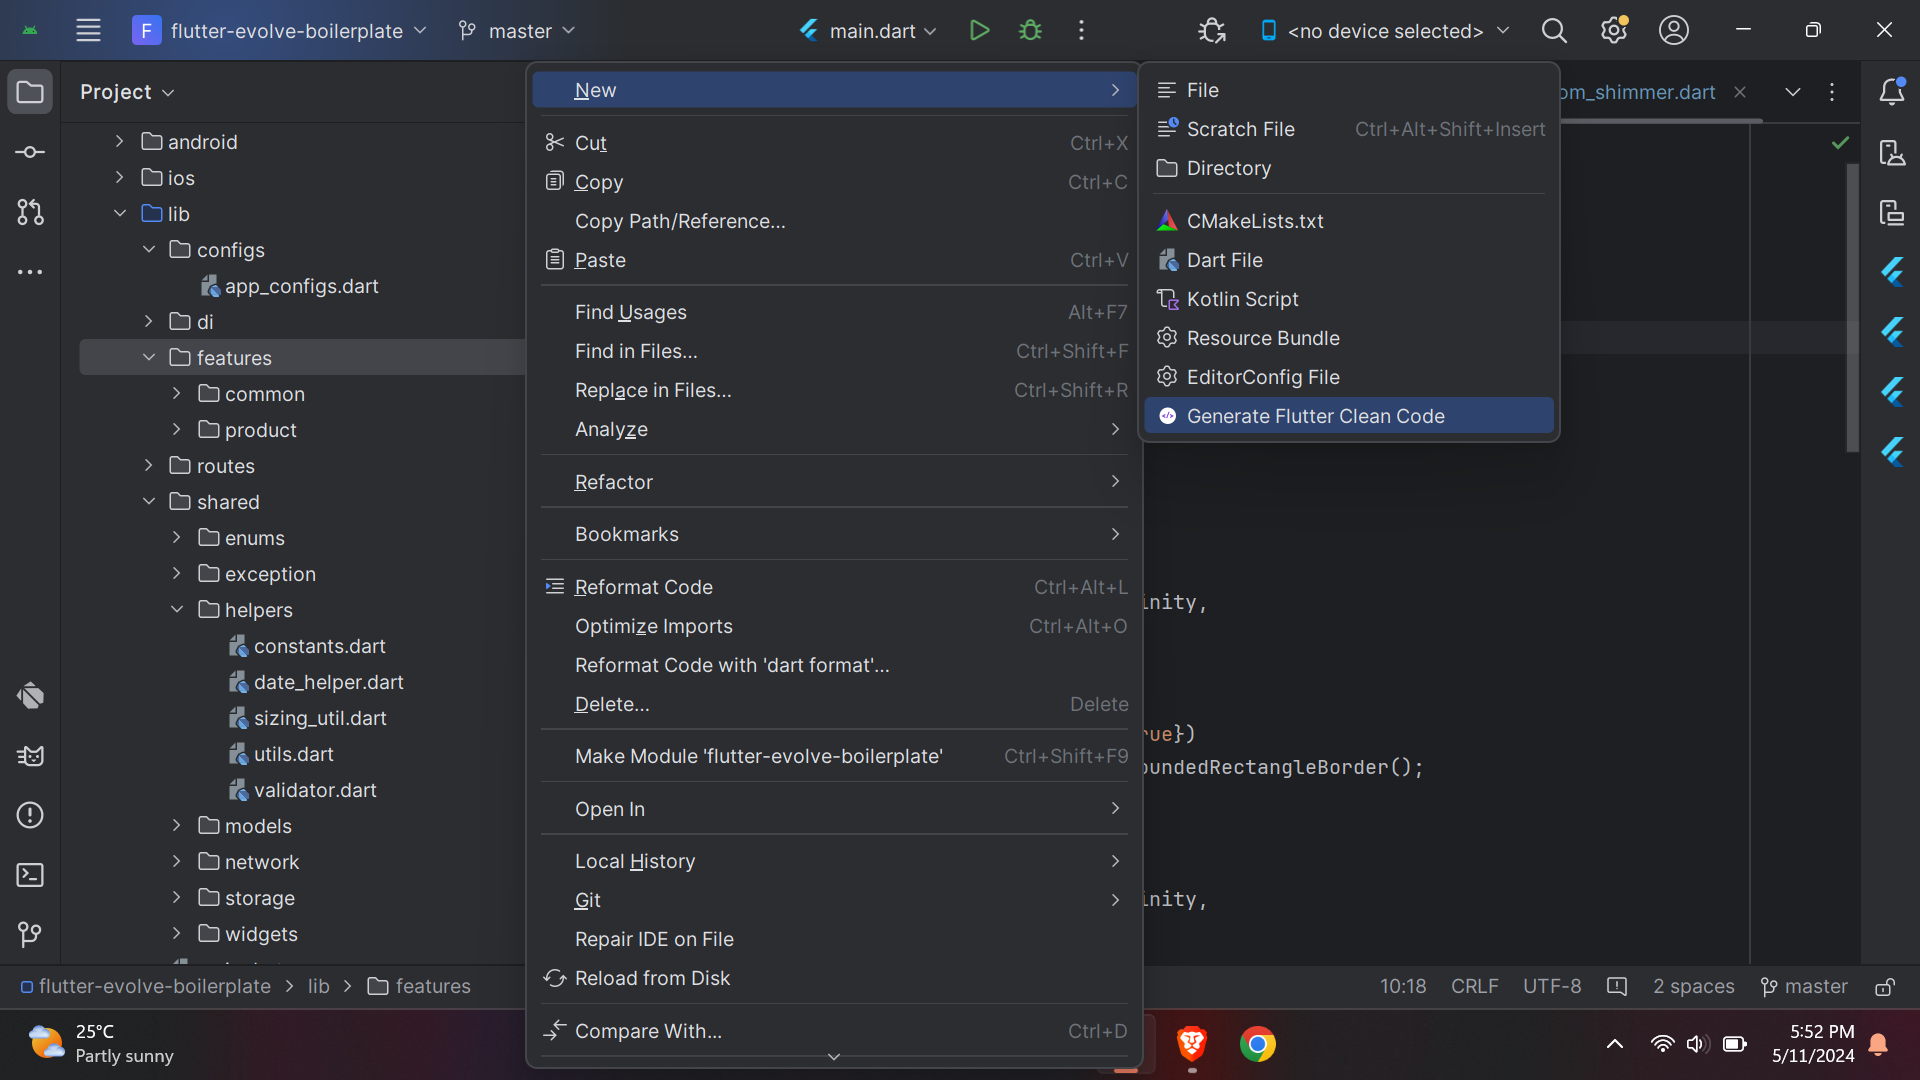
Task: Click the green Run button
Action: coord(979,30)
